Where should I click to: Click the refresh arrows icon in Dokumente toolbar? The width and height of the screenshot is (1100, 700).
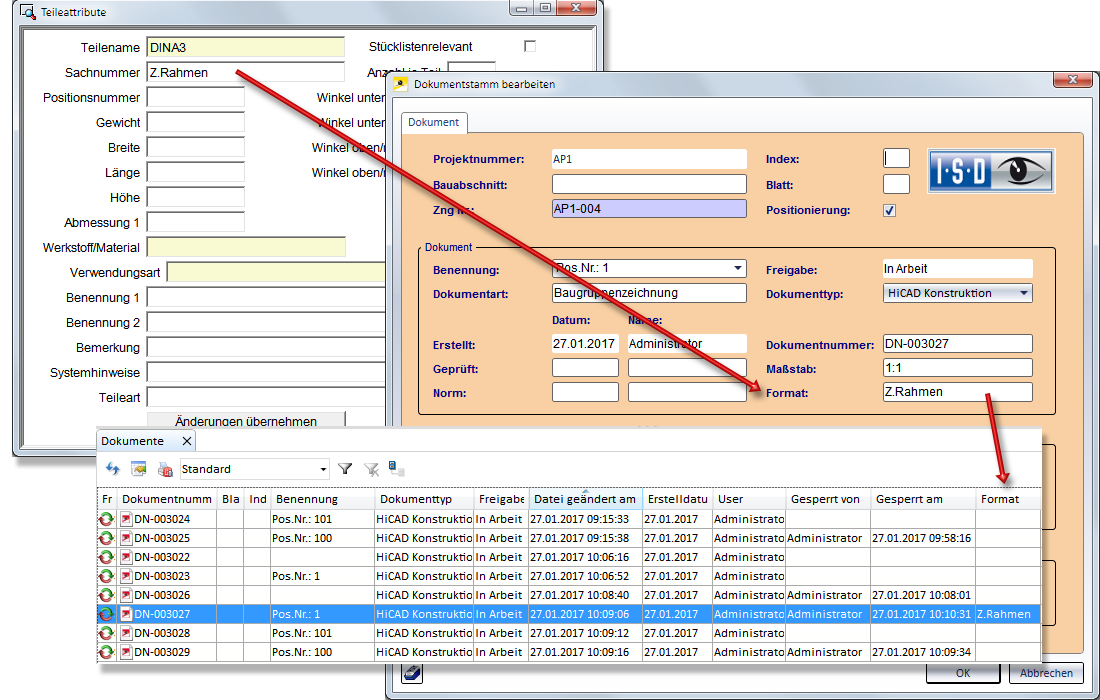coord(113,468)
